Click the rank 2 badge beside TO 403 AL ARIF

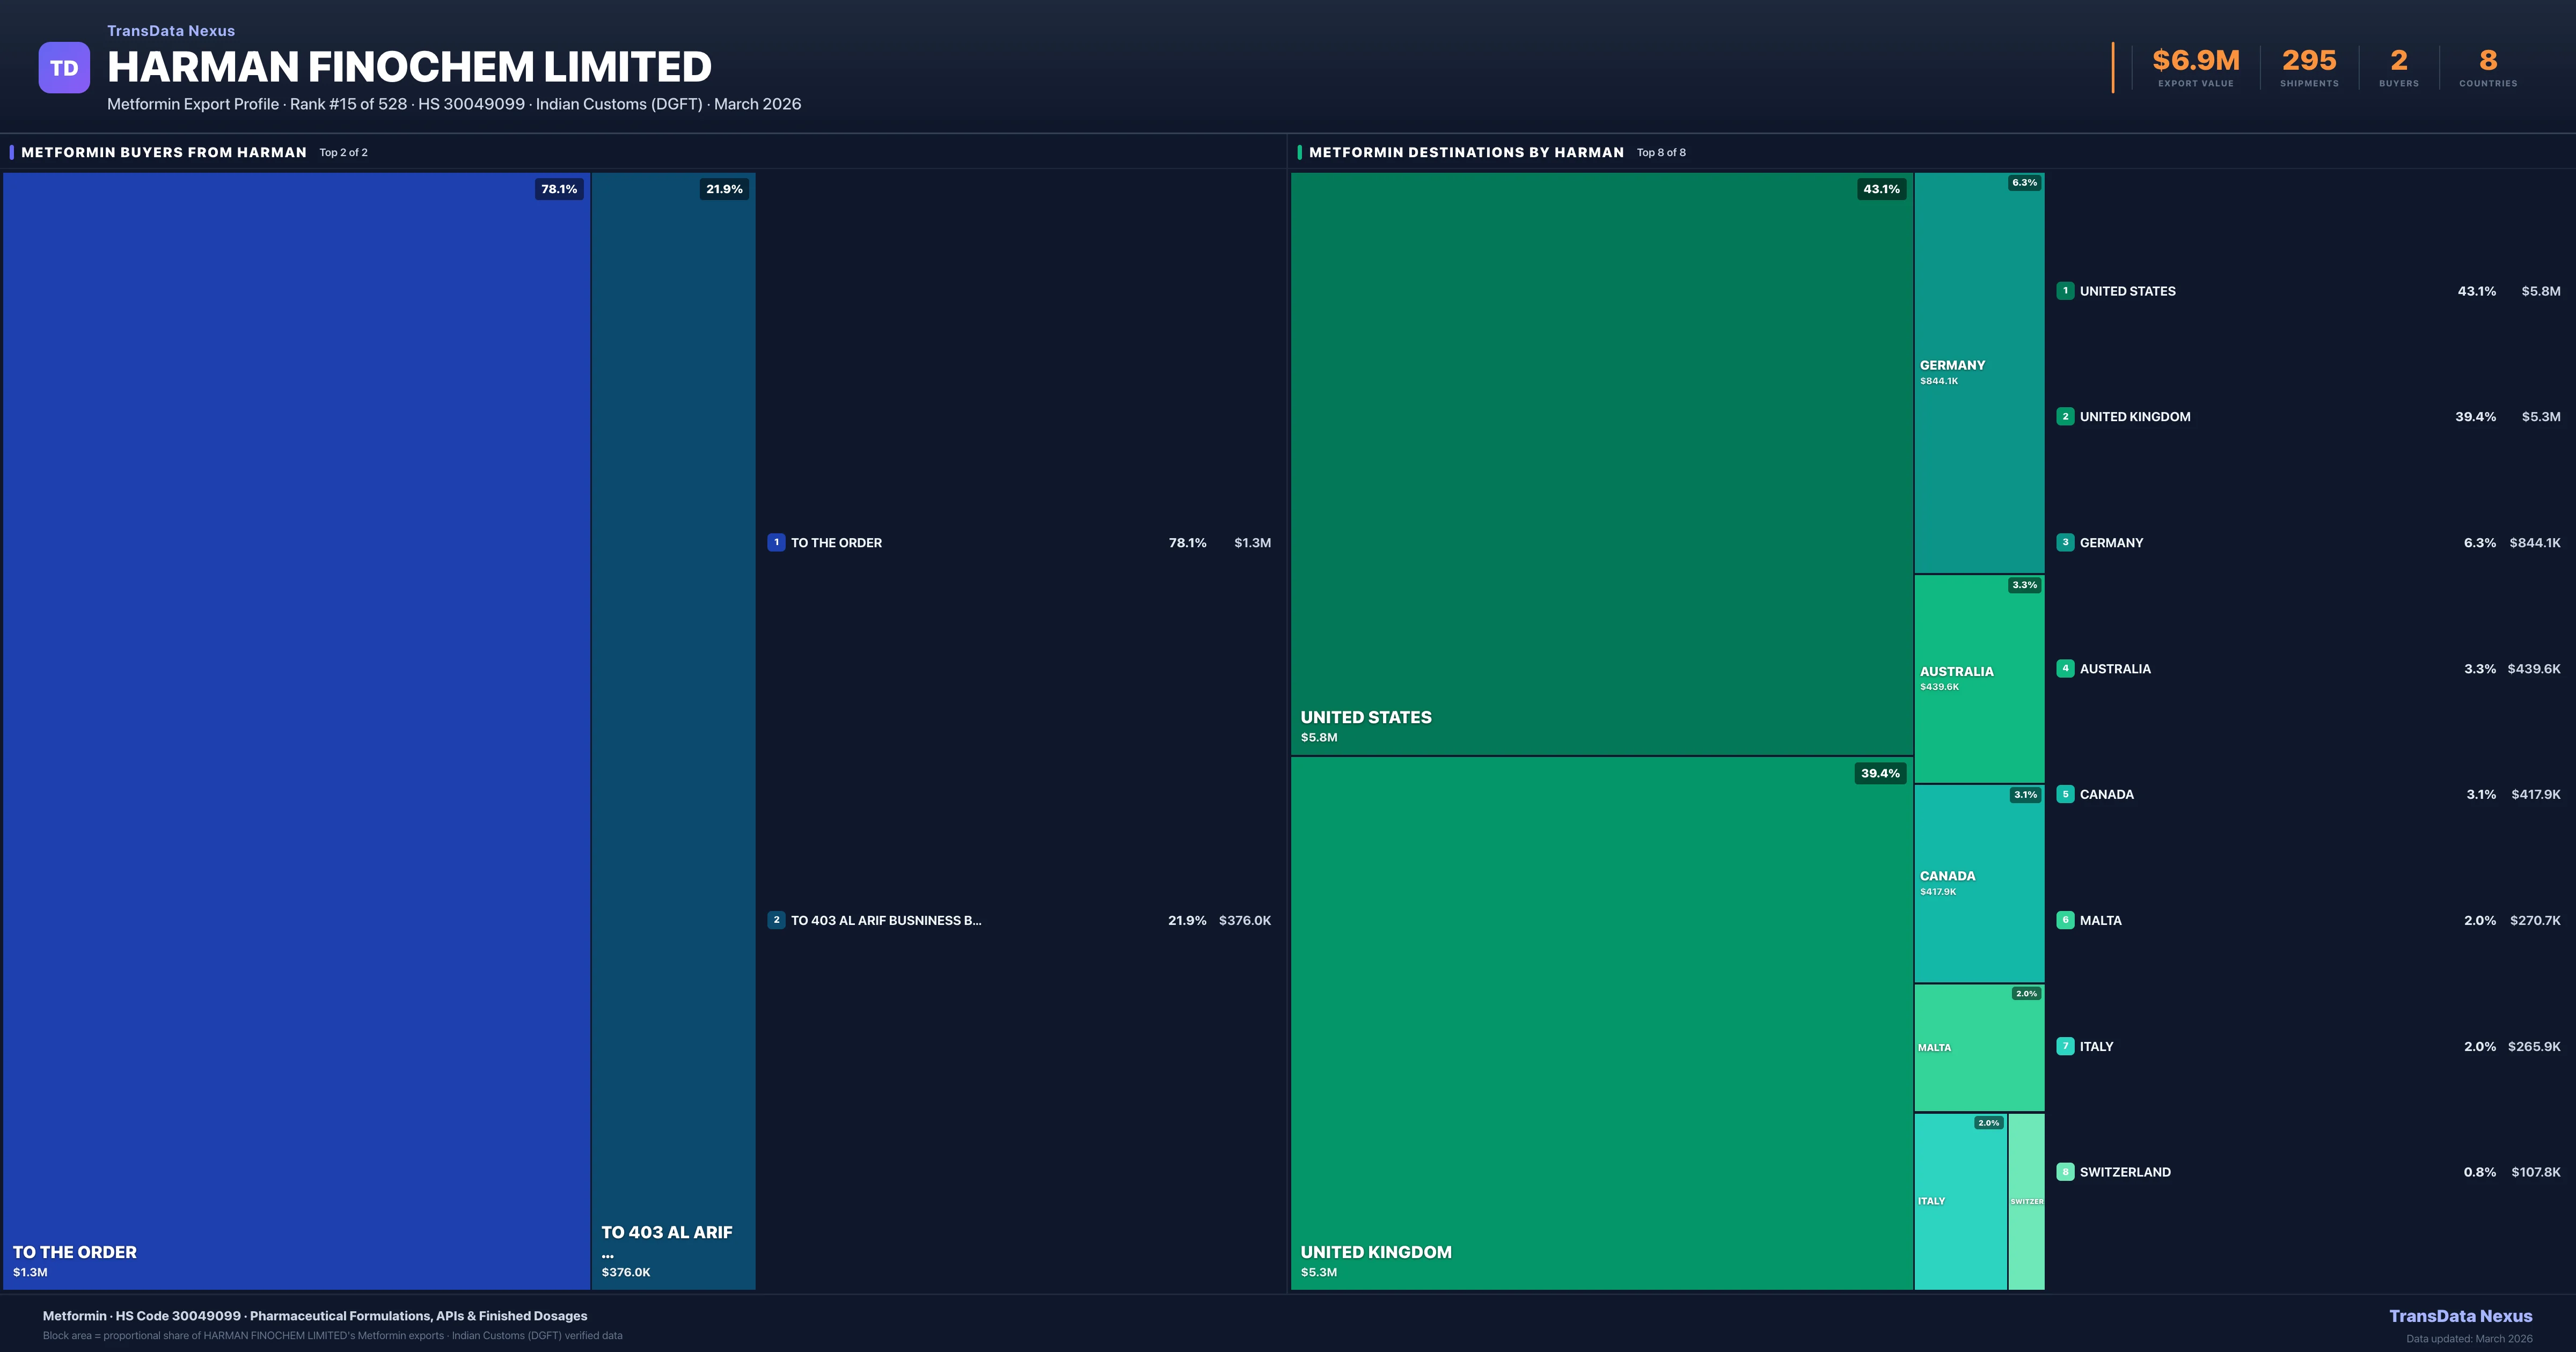pyautogui.click(x=776, y=920)
